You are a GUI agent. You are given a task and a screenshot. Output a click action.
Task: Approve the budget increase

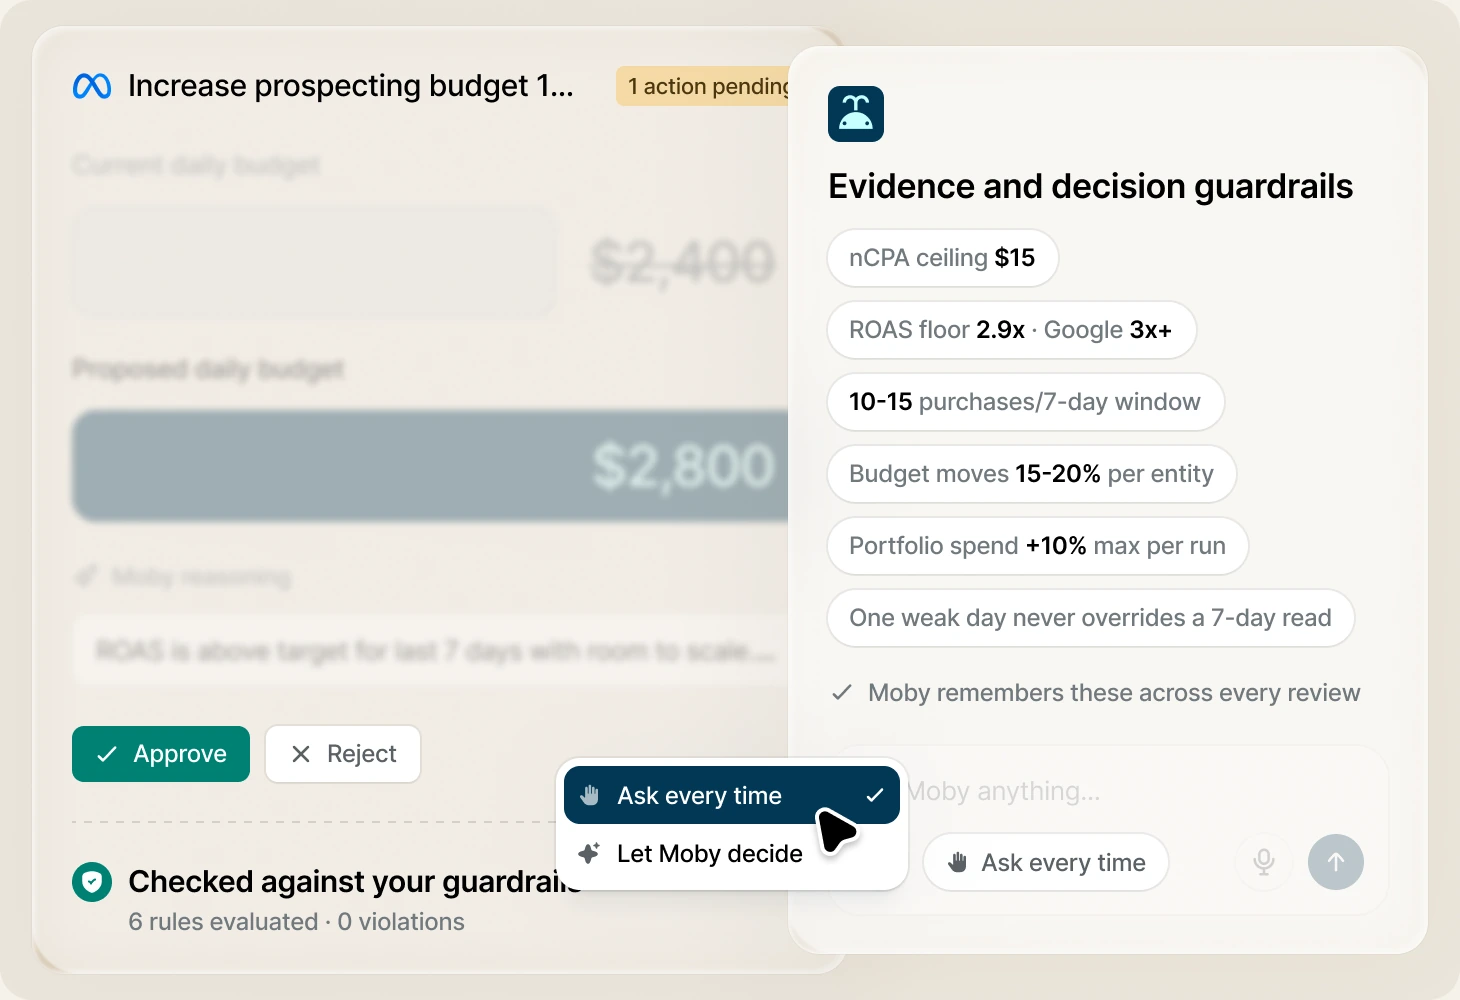(161, 754)
